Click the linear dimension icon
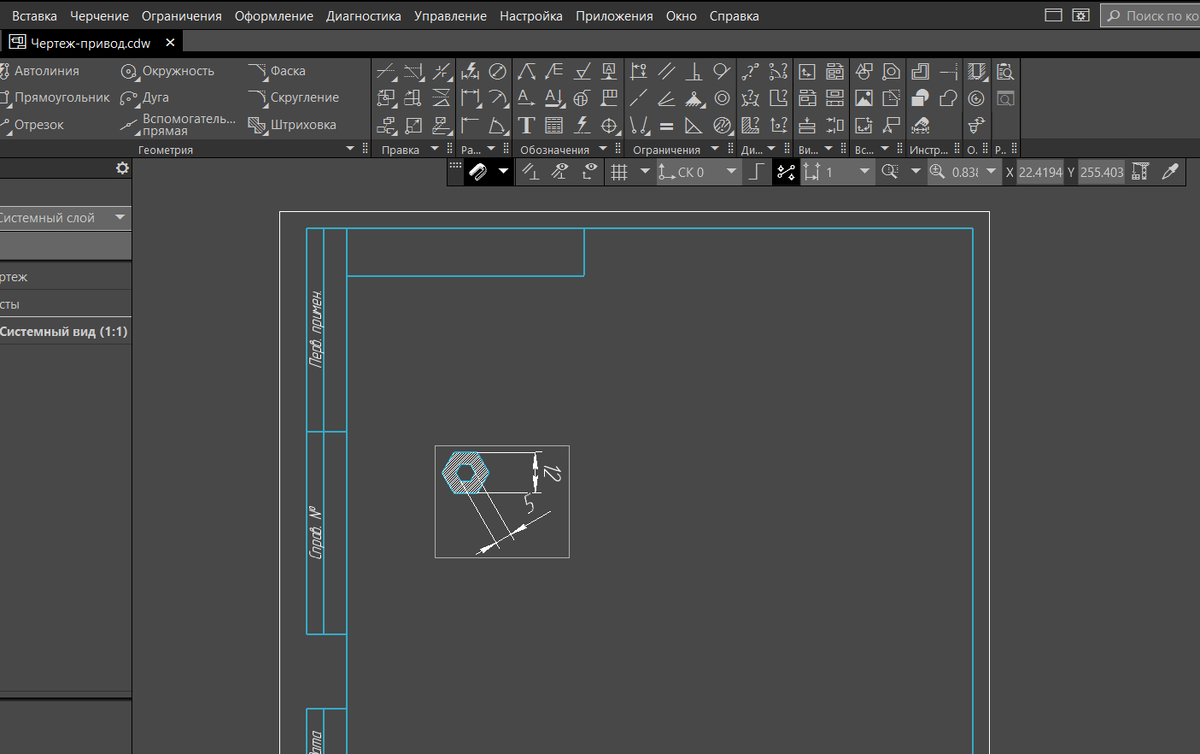 (x=470, y=98)
